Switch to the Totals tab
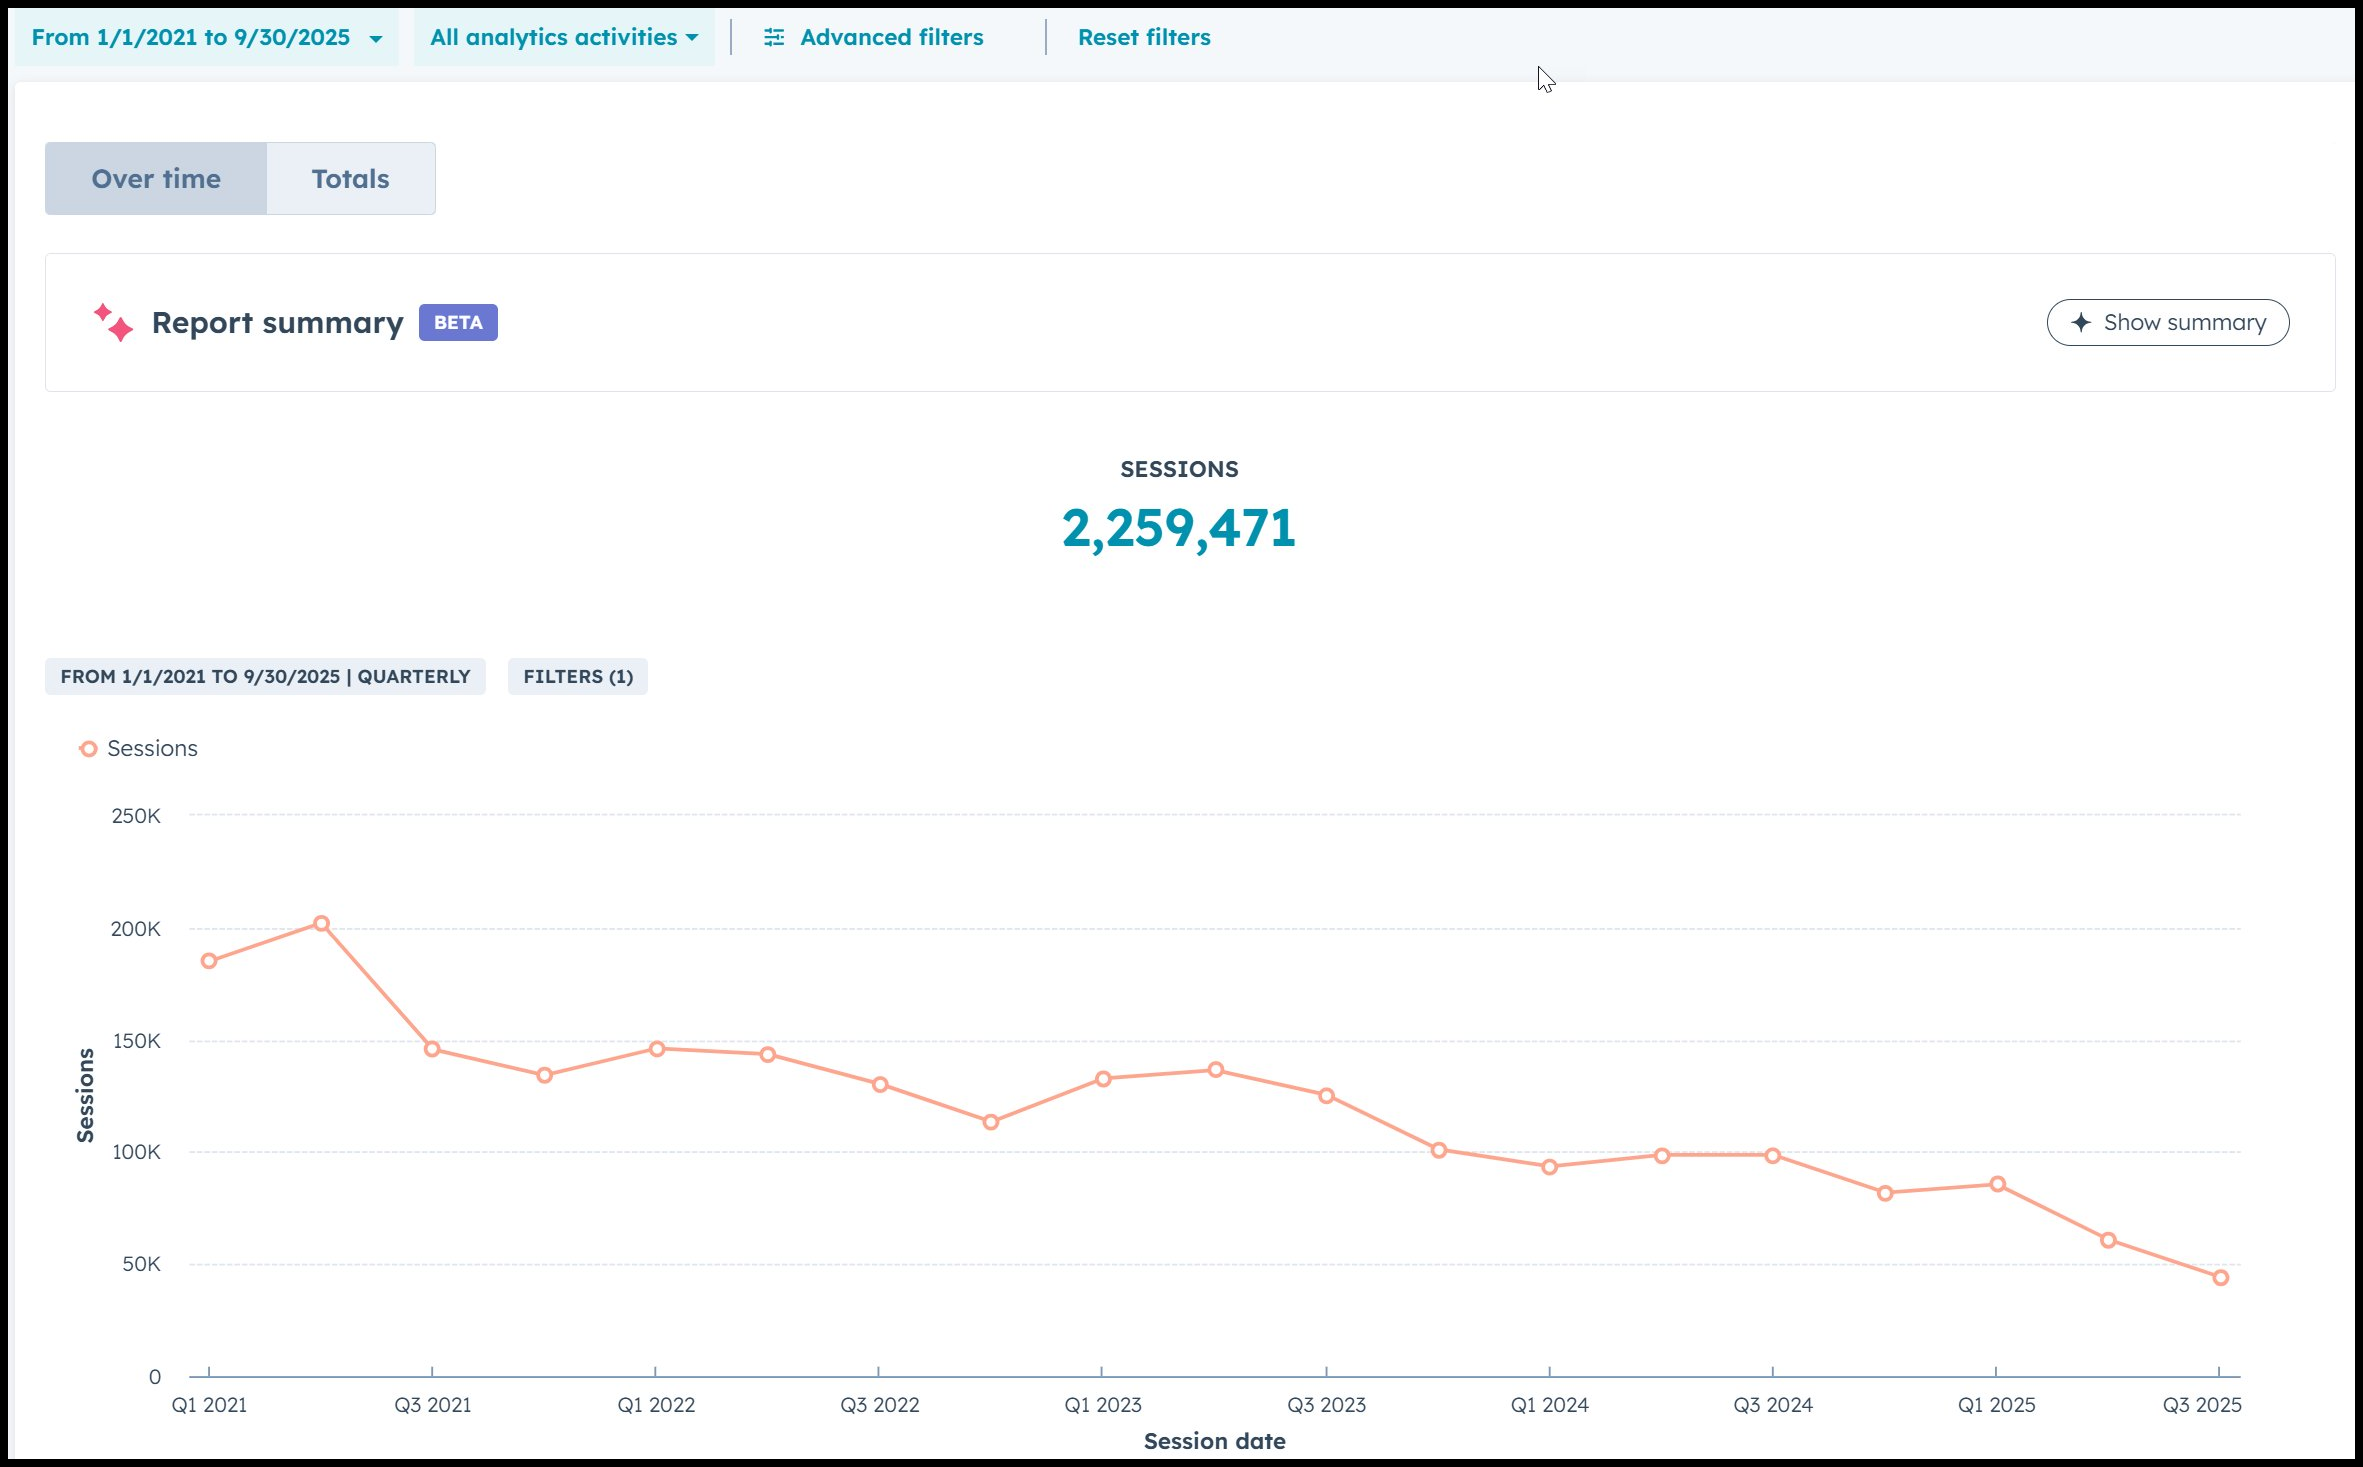 [350, 179]
